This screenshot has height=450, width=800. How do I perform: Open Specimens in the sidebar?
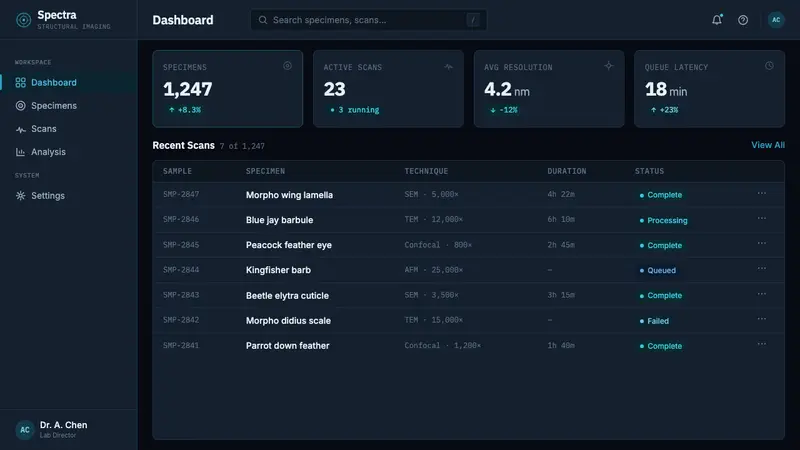[68, 106]
